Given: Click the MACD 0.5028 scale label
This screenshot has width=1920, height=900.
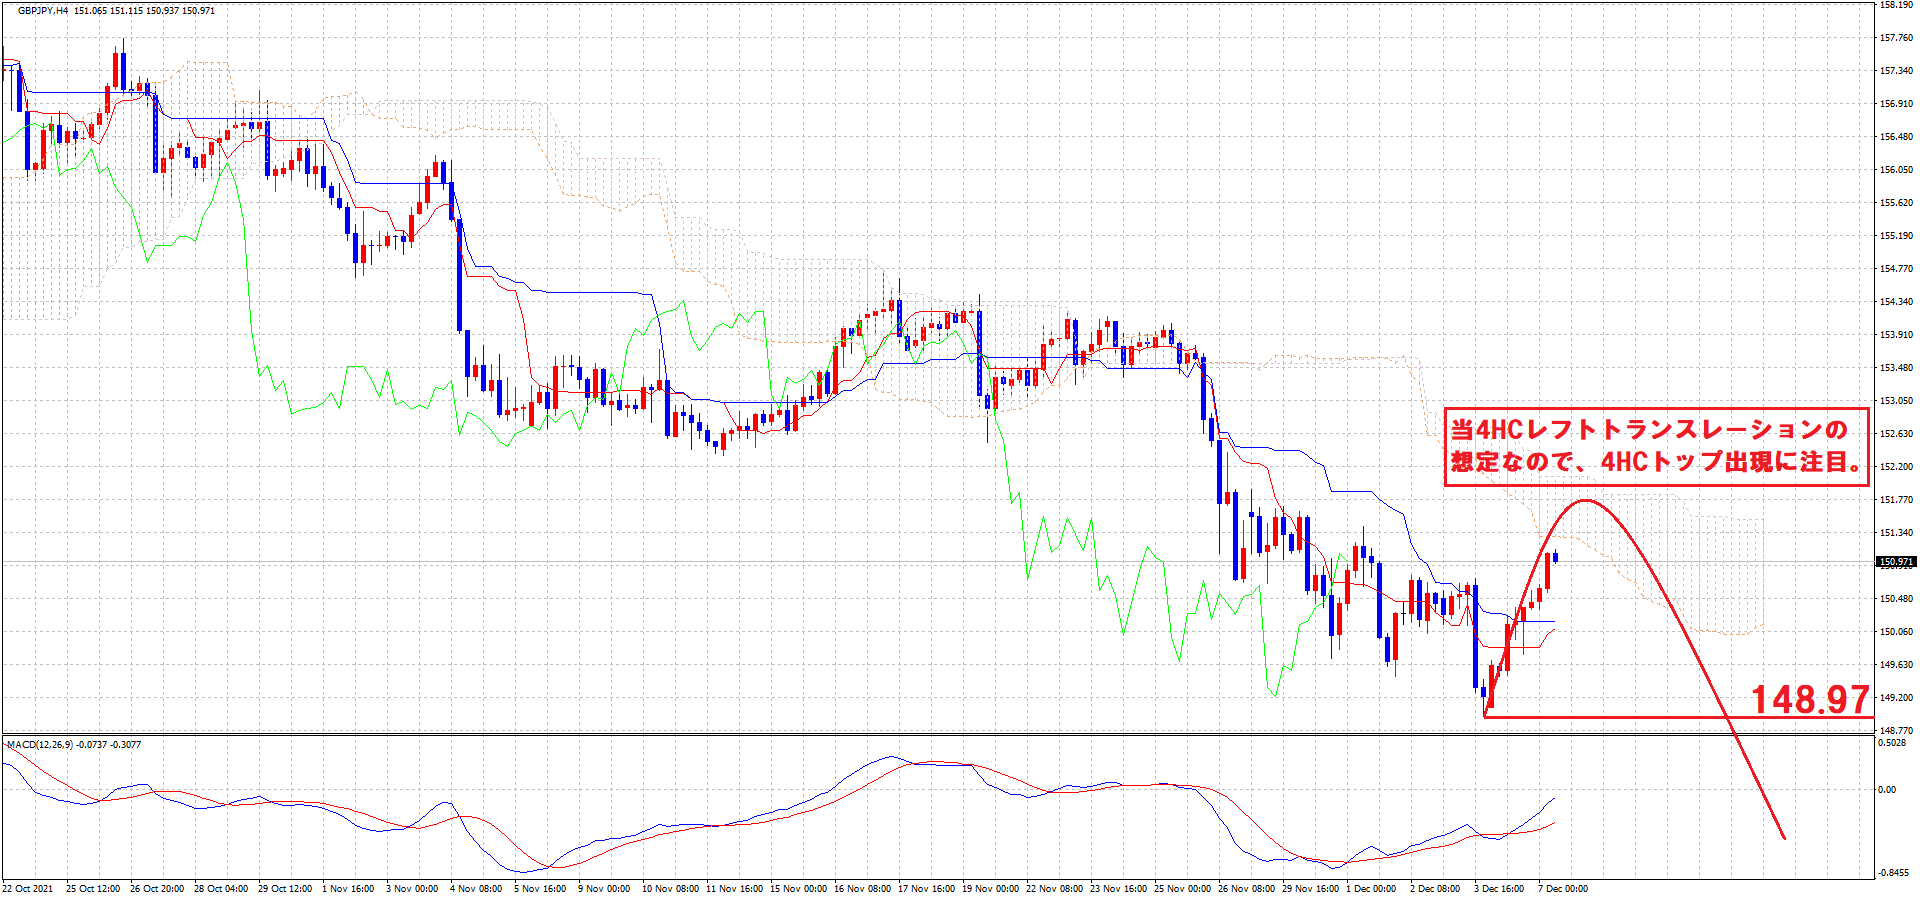Looking at the screenshot, I should pyautogui.click(x=1893, y=743).
